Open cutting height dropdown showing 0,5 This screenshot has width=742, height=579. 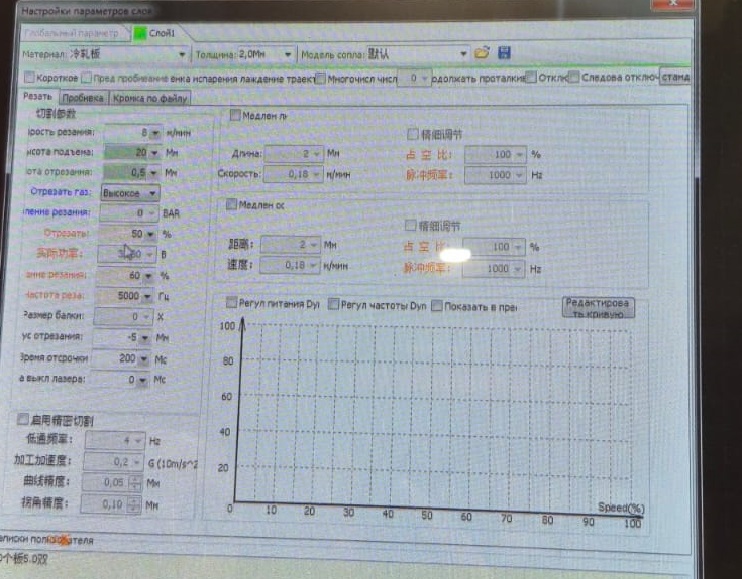click(152, 173)
